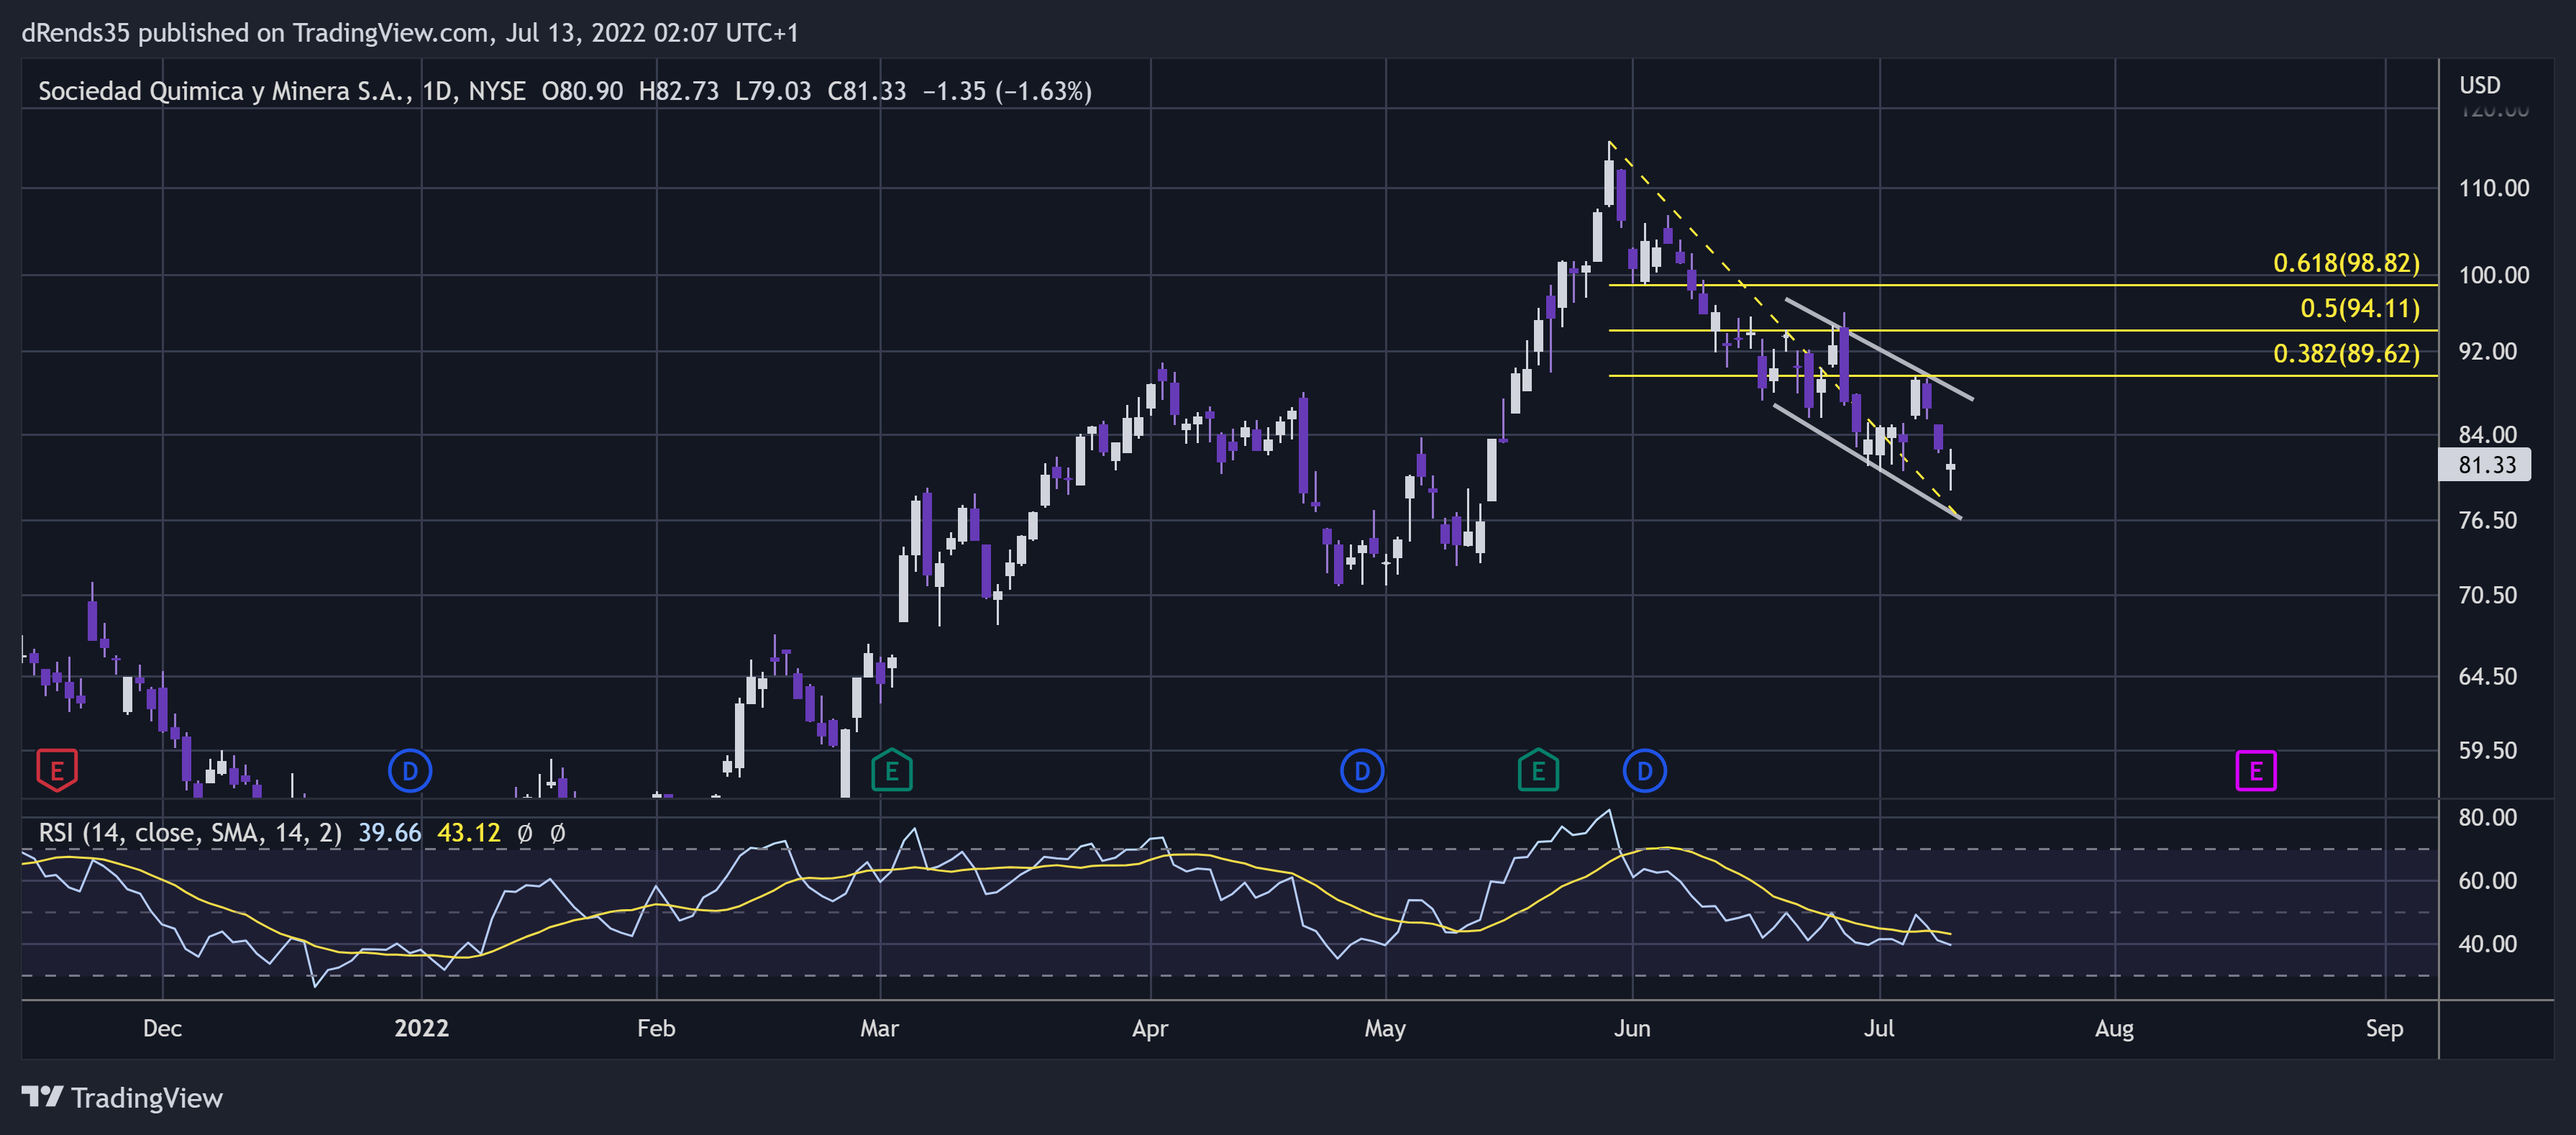Click the 0.5(94.11) Fibonacci level label

[2360, 308]
